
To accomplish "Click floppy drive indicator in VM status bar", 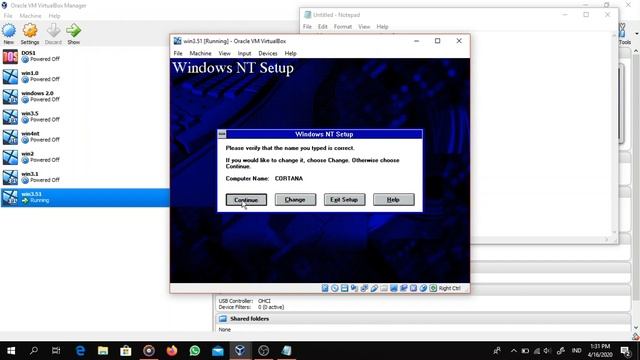I will click(344, 288).
